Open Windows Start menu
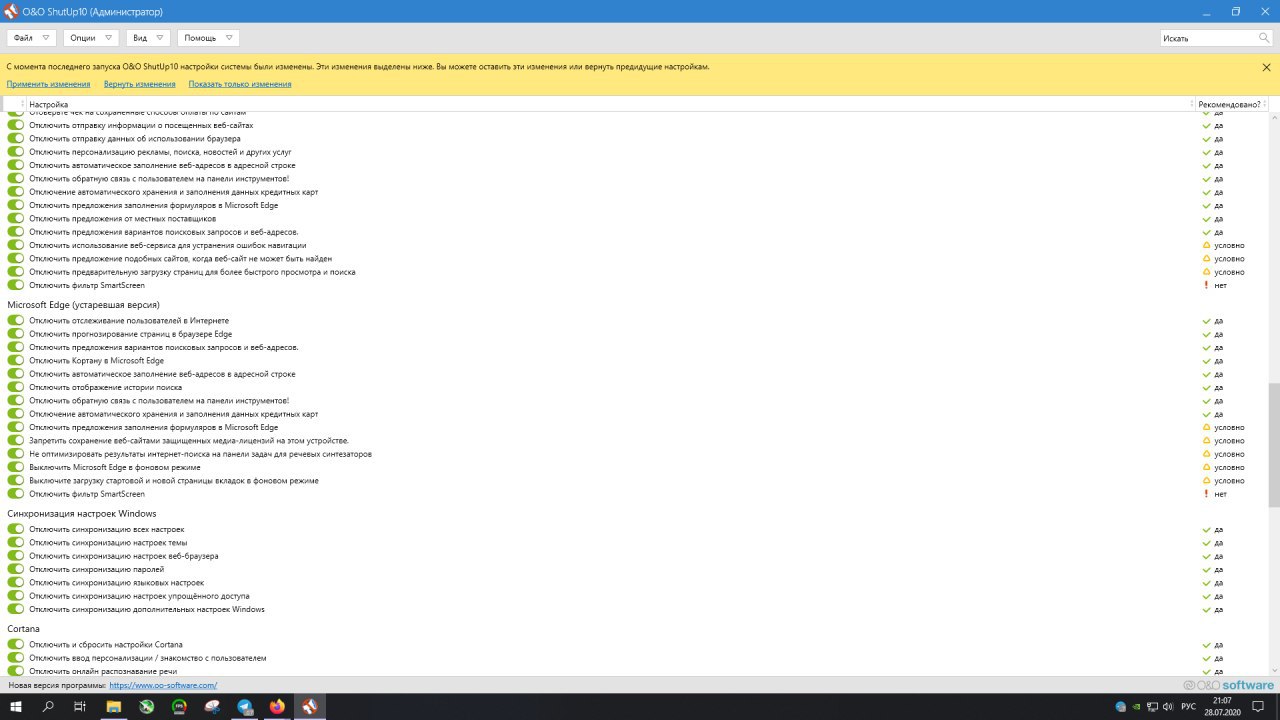The image size is (1280, 720). pos(16,707)
